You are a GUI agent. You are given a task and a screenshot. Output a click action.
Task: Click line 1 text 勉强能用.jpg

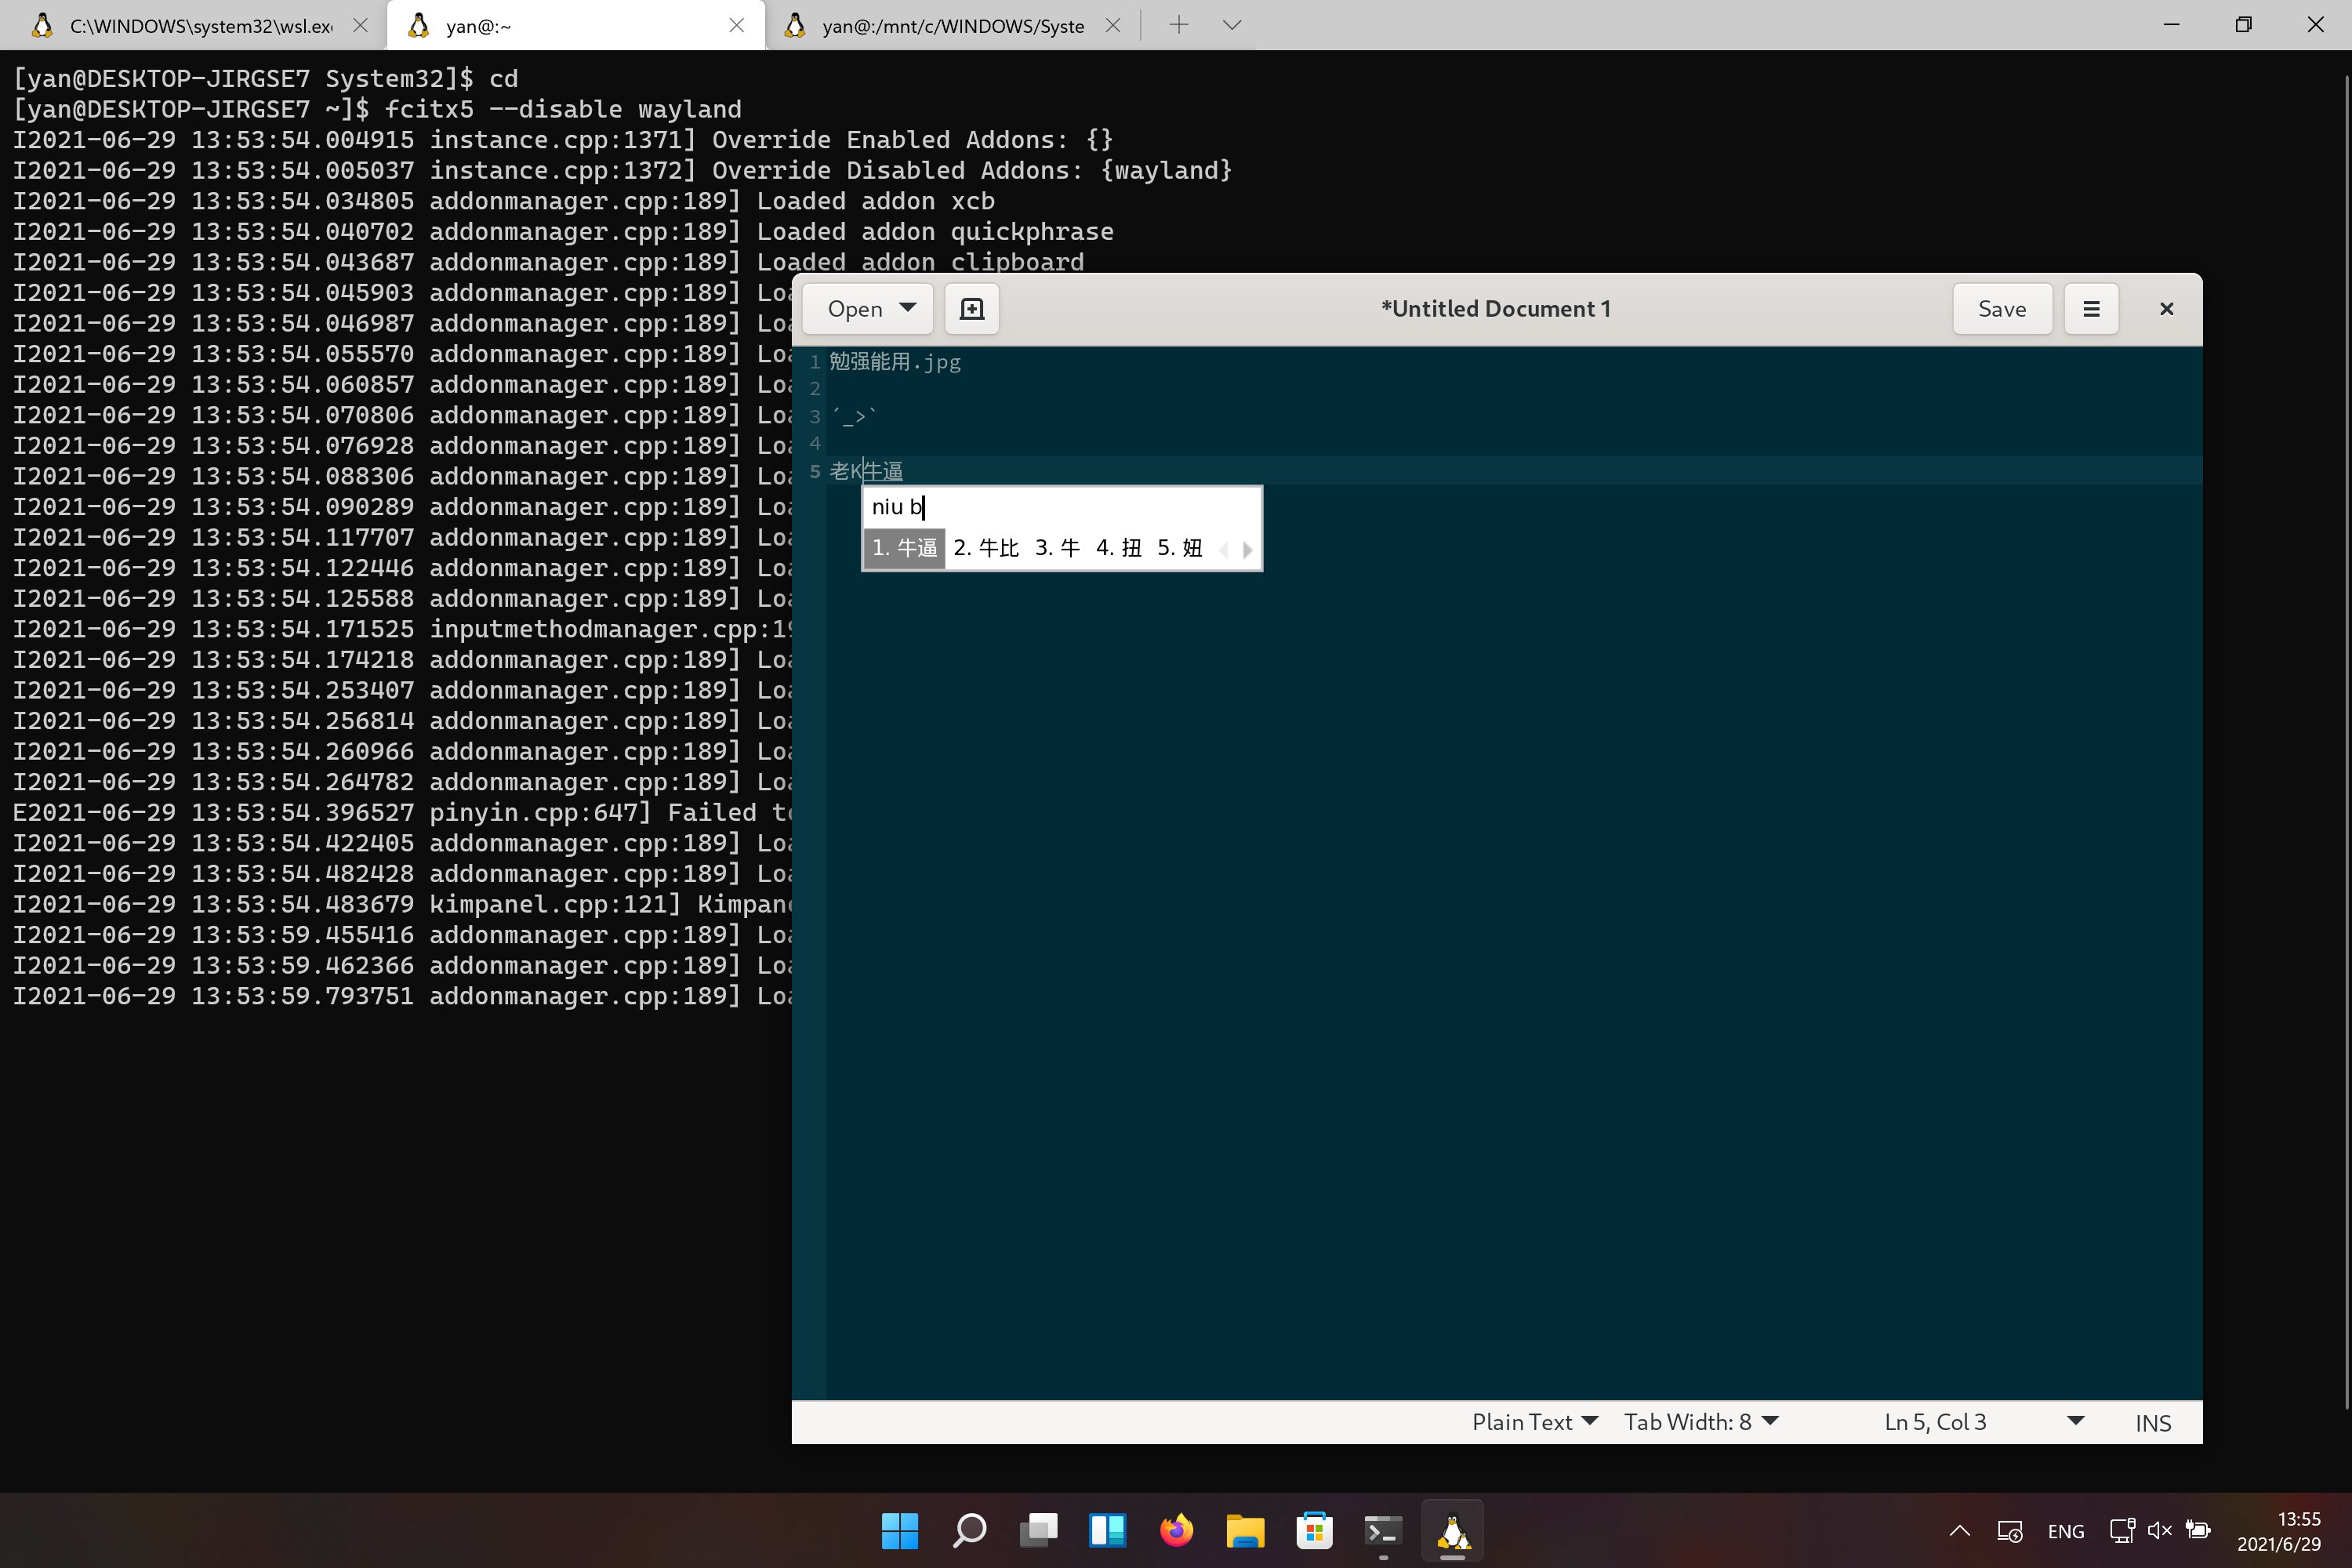pos(895,362)
